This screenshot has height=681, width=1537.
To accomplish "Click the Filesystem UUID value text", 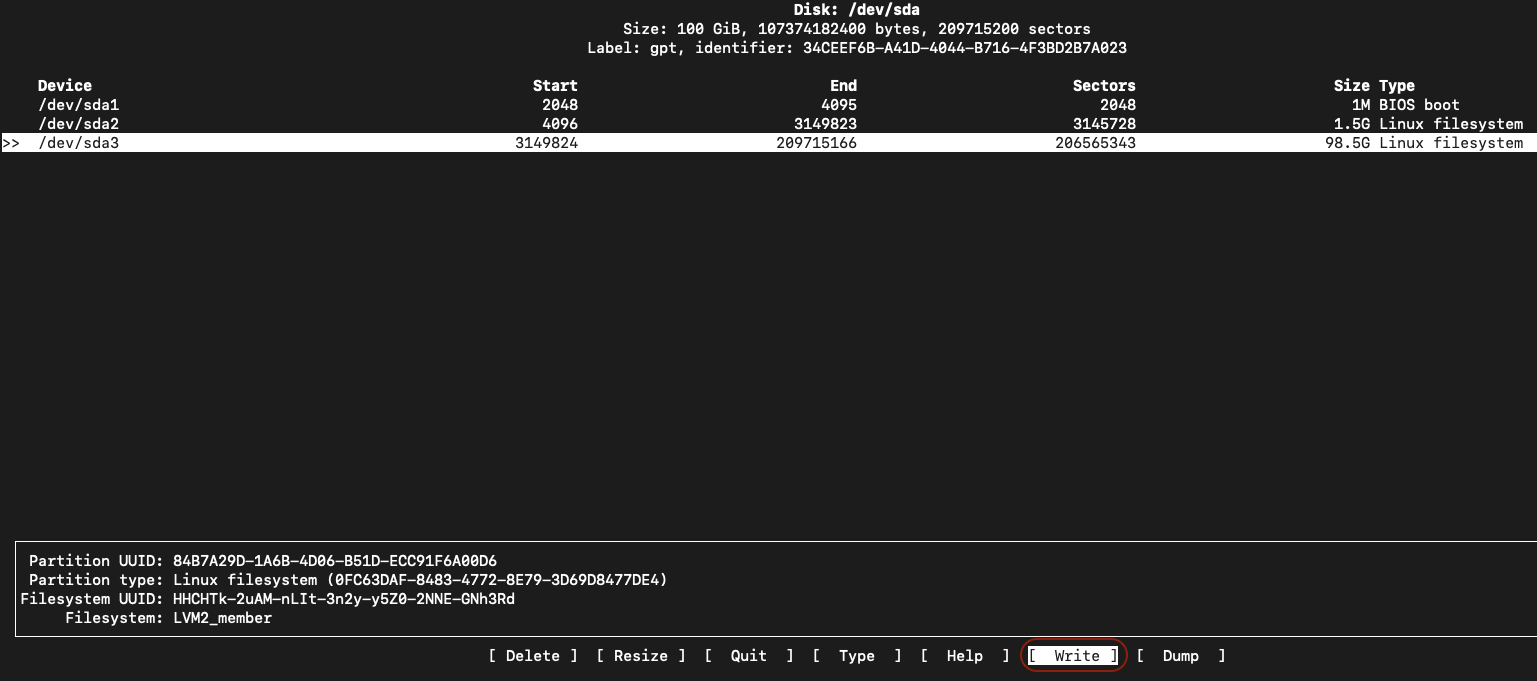I will pyautogui.click(x=343, y=599).
